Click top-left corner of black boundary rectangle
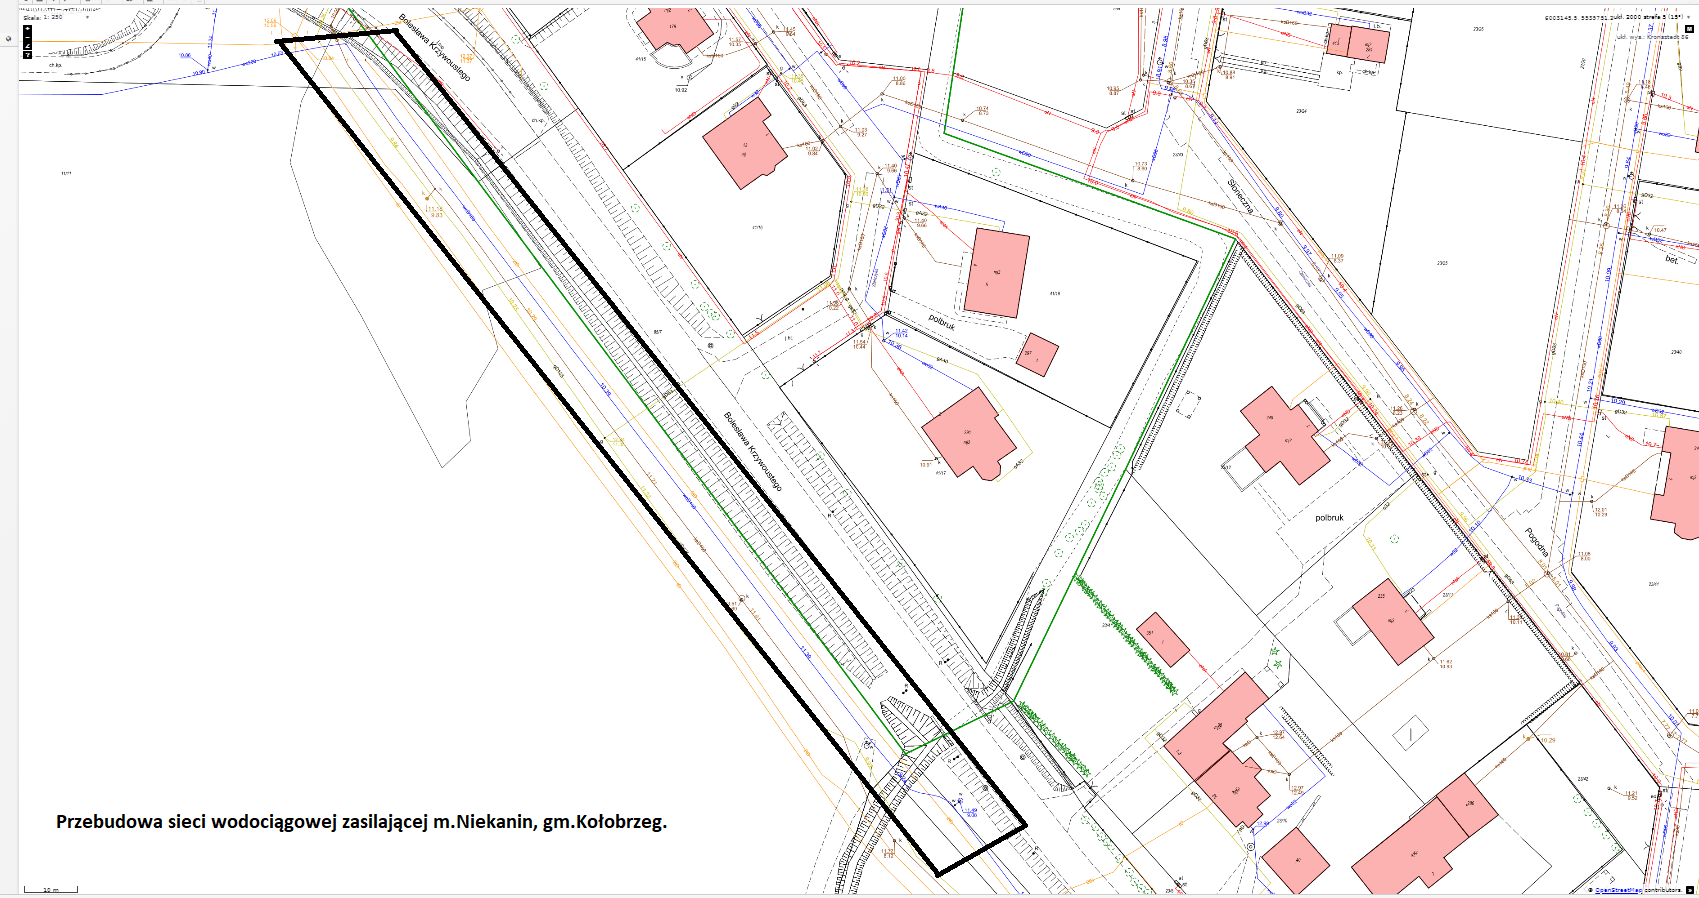This screenshot has width=1699, height=898. pos(277,41)
